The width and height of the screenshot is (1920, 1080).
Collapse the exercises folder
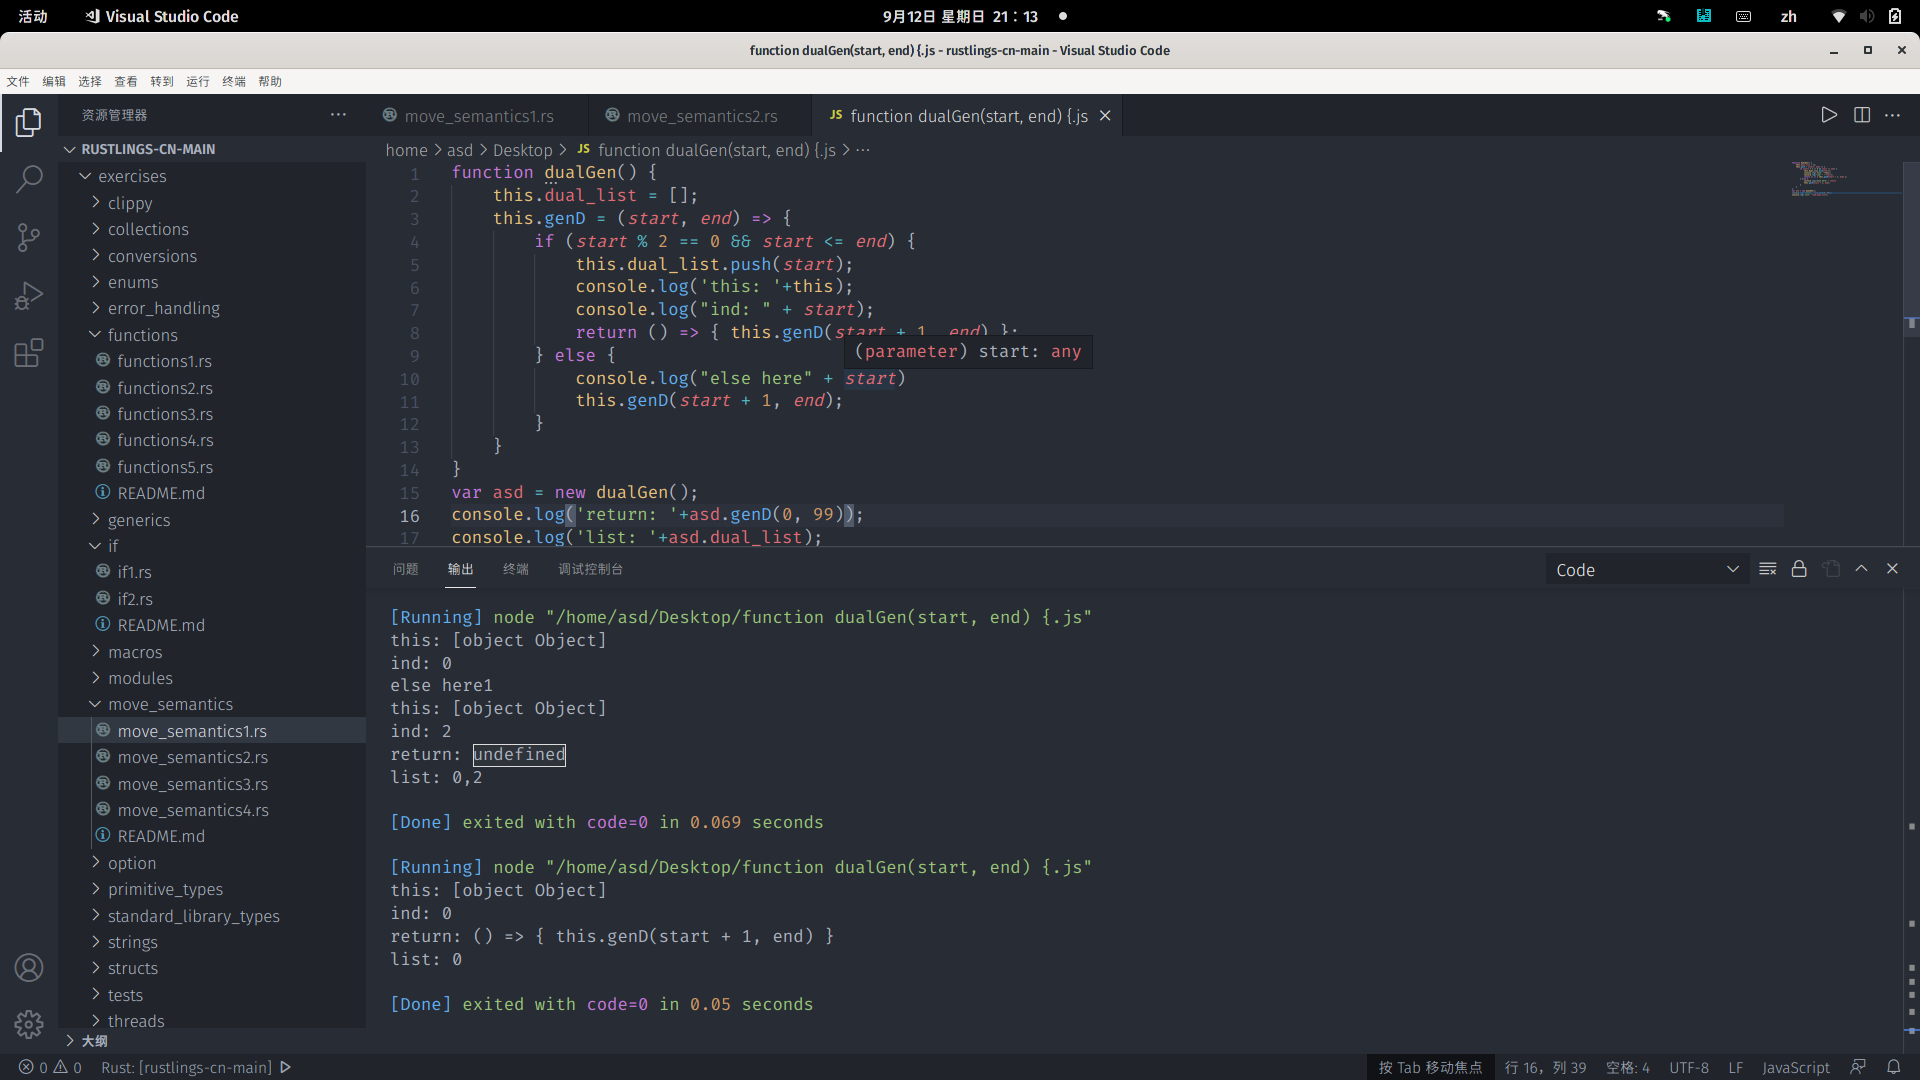(212, 176)
